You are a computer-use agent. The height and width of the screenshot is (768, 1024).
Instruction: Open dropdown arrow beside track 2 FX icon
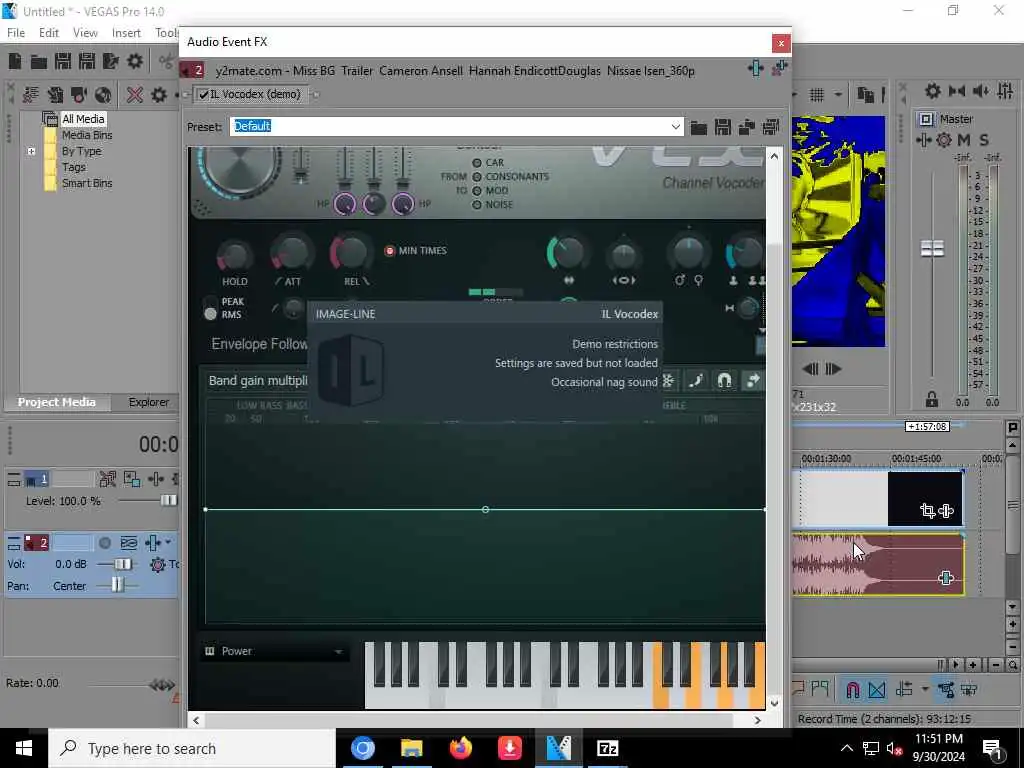168,542
